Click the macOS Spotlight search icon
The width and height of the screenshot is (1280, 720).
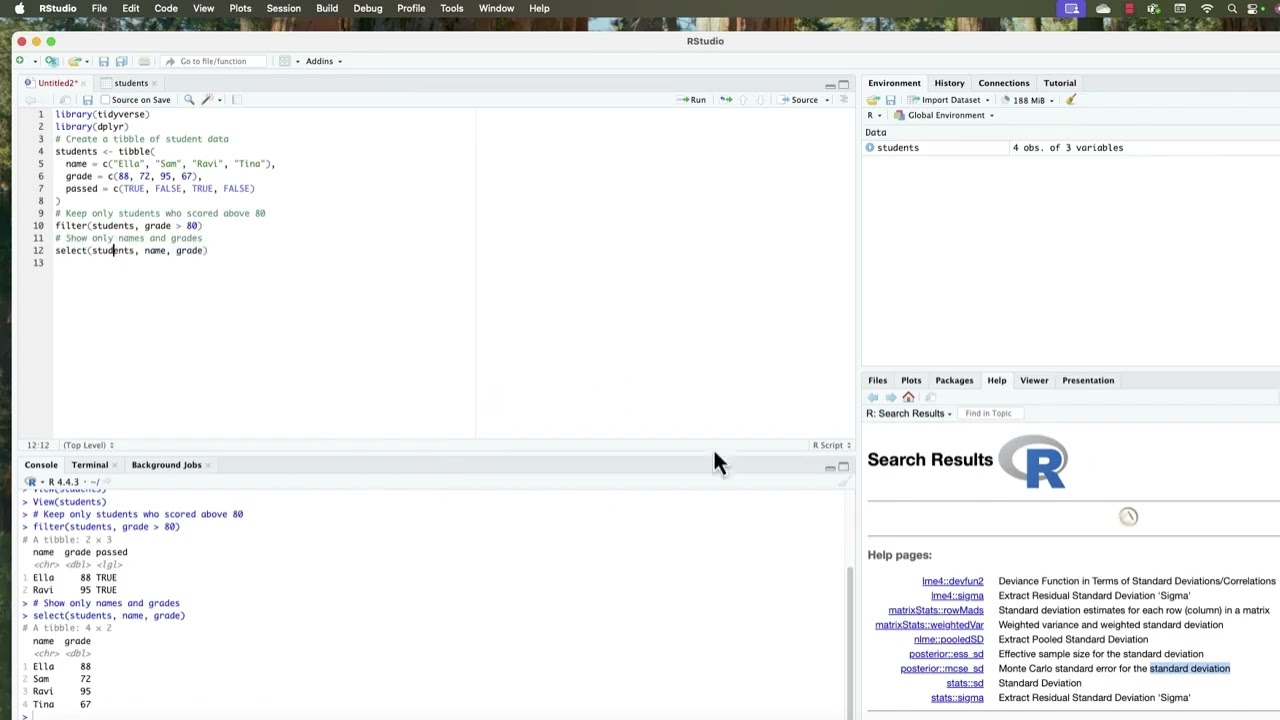tap(1232, 8)
